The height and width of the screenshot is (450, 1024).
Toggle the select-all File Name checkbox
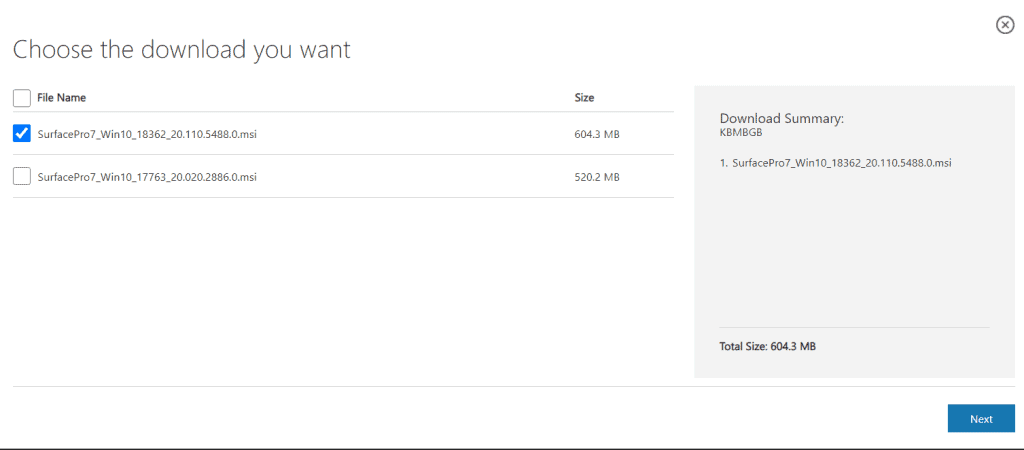(21, 98)
